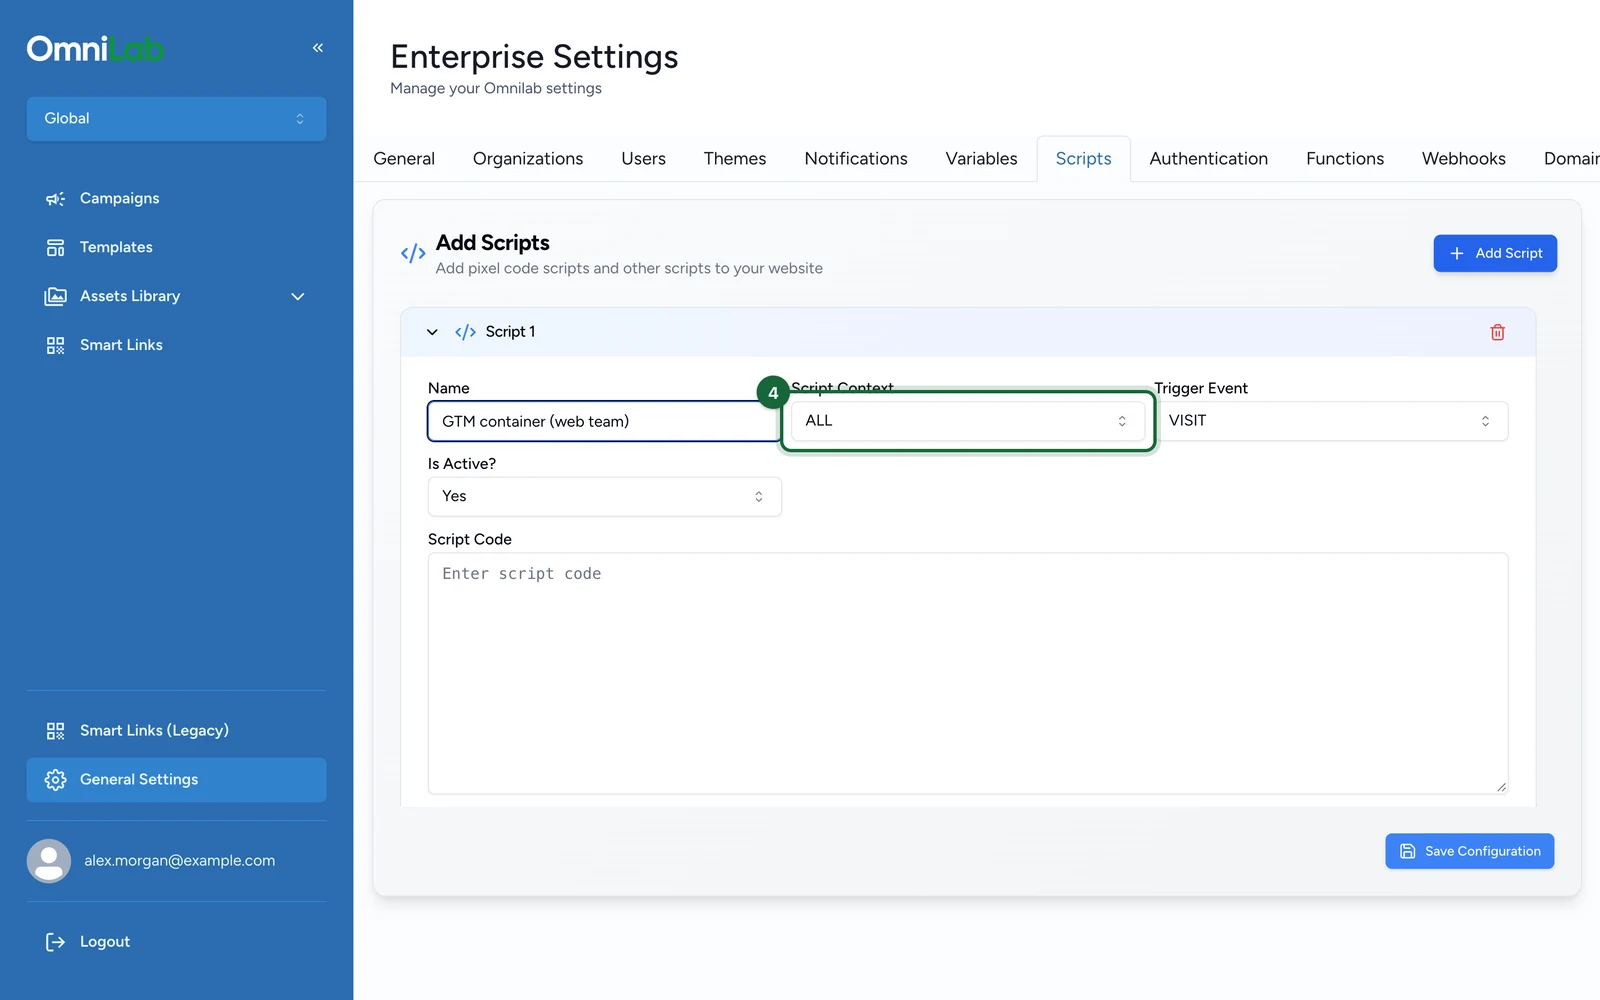Click the Templates layout icon
The height and width of the screenshot is (1000, 1600).
55,248
